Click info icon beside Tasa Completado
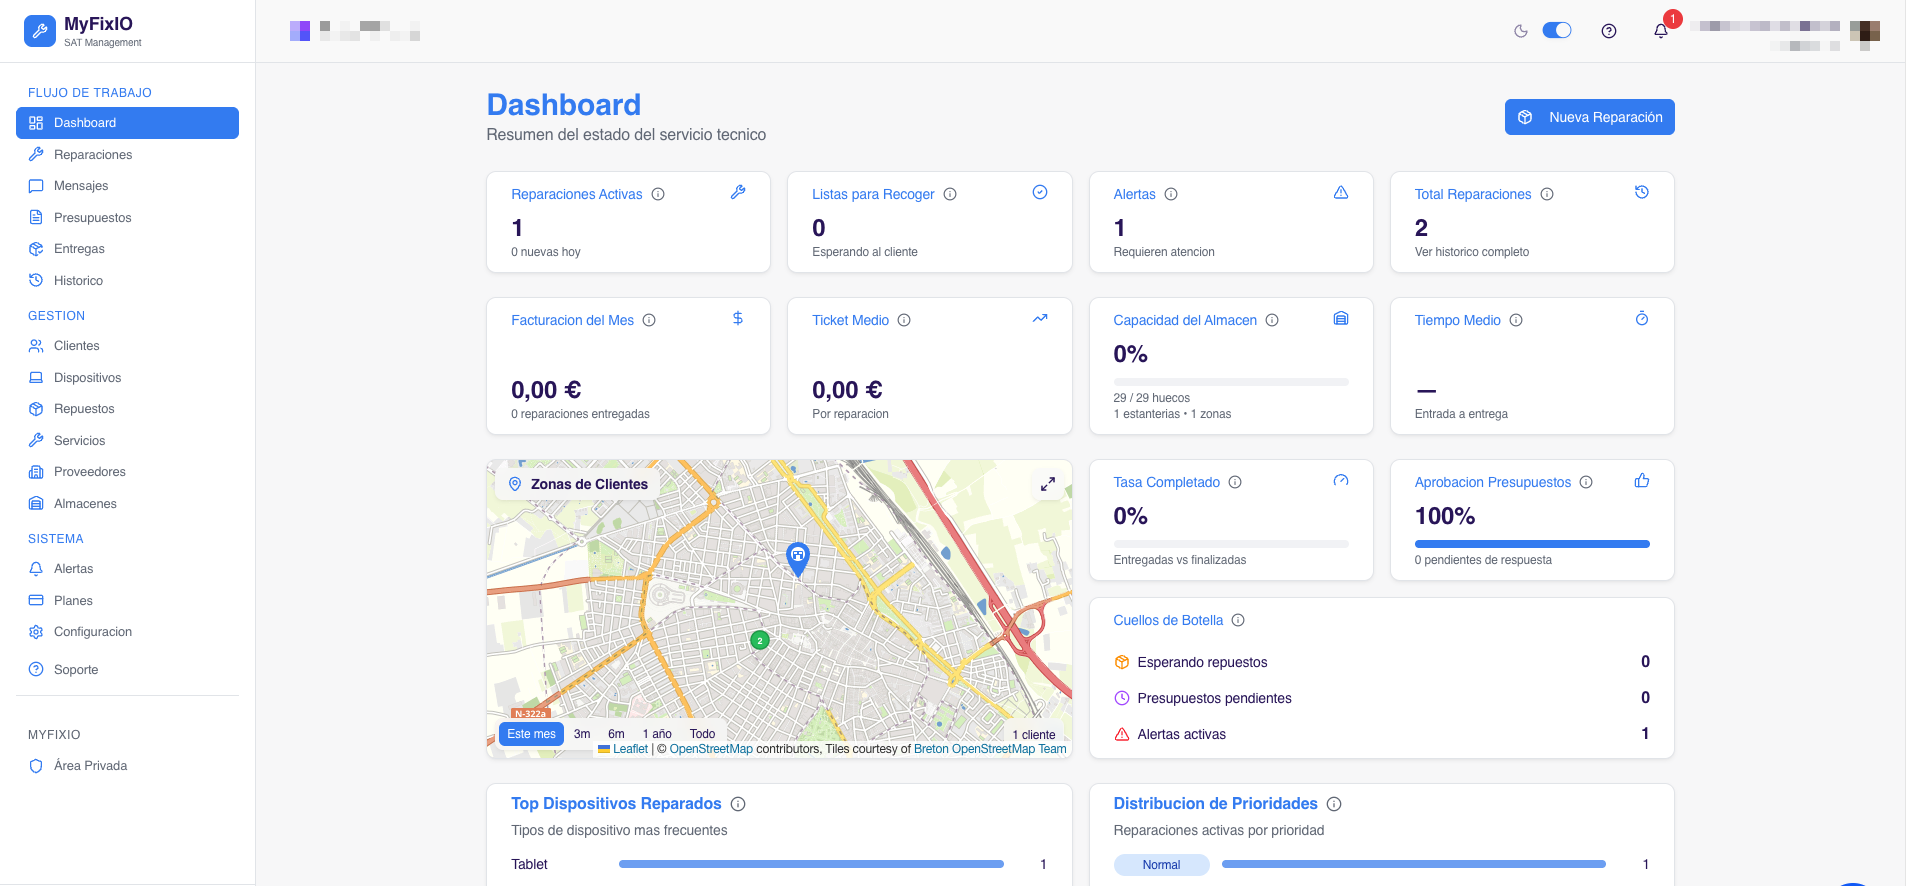The height and width of the screenshot is (886, 1906). pos(1235,482)
